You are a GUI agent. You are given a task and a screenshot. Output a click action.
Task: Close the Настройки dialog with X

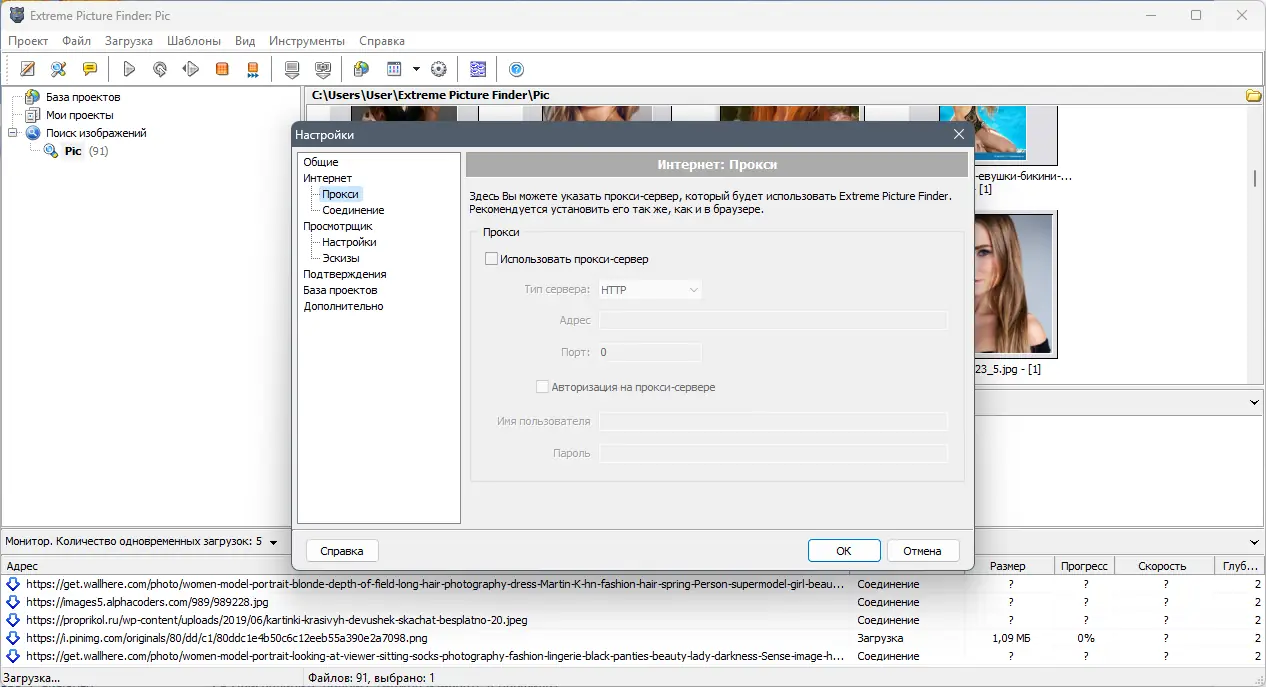pos(958,134)
